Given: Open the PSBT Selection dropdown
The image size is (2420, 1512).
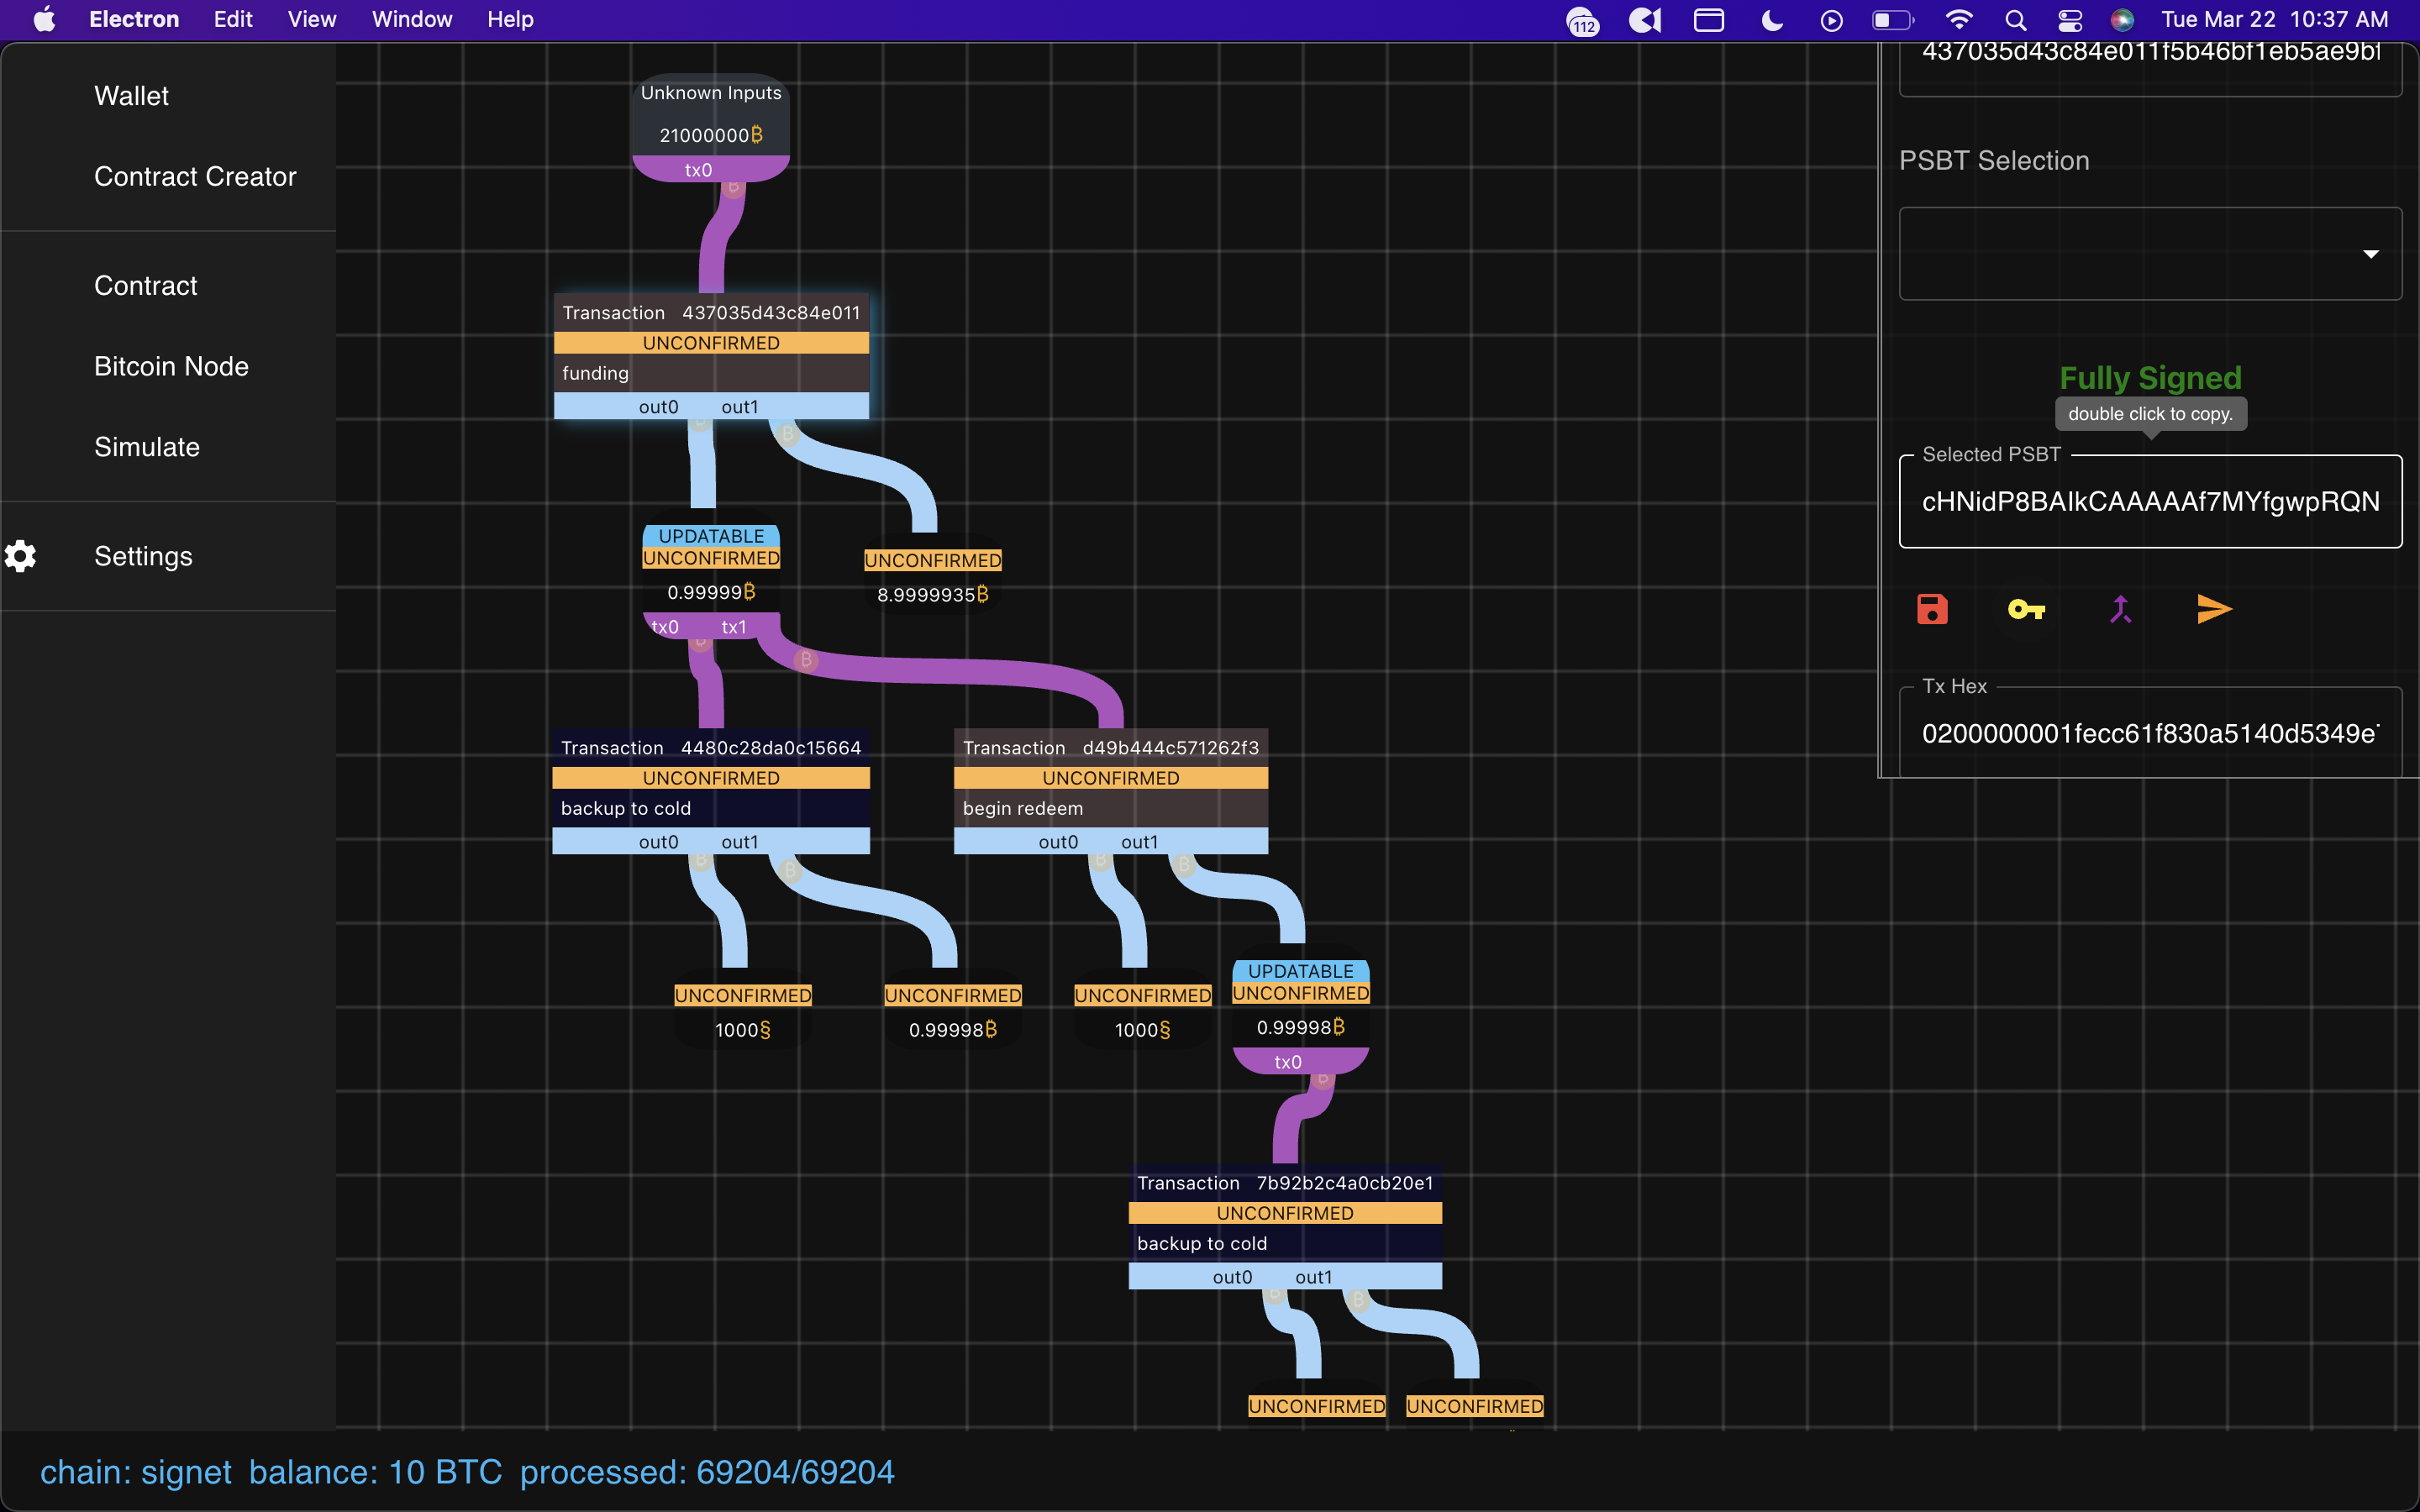Looking at the screenshot, I should coord(2150,254).
